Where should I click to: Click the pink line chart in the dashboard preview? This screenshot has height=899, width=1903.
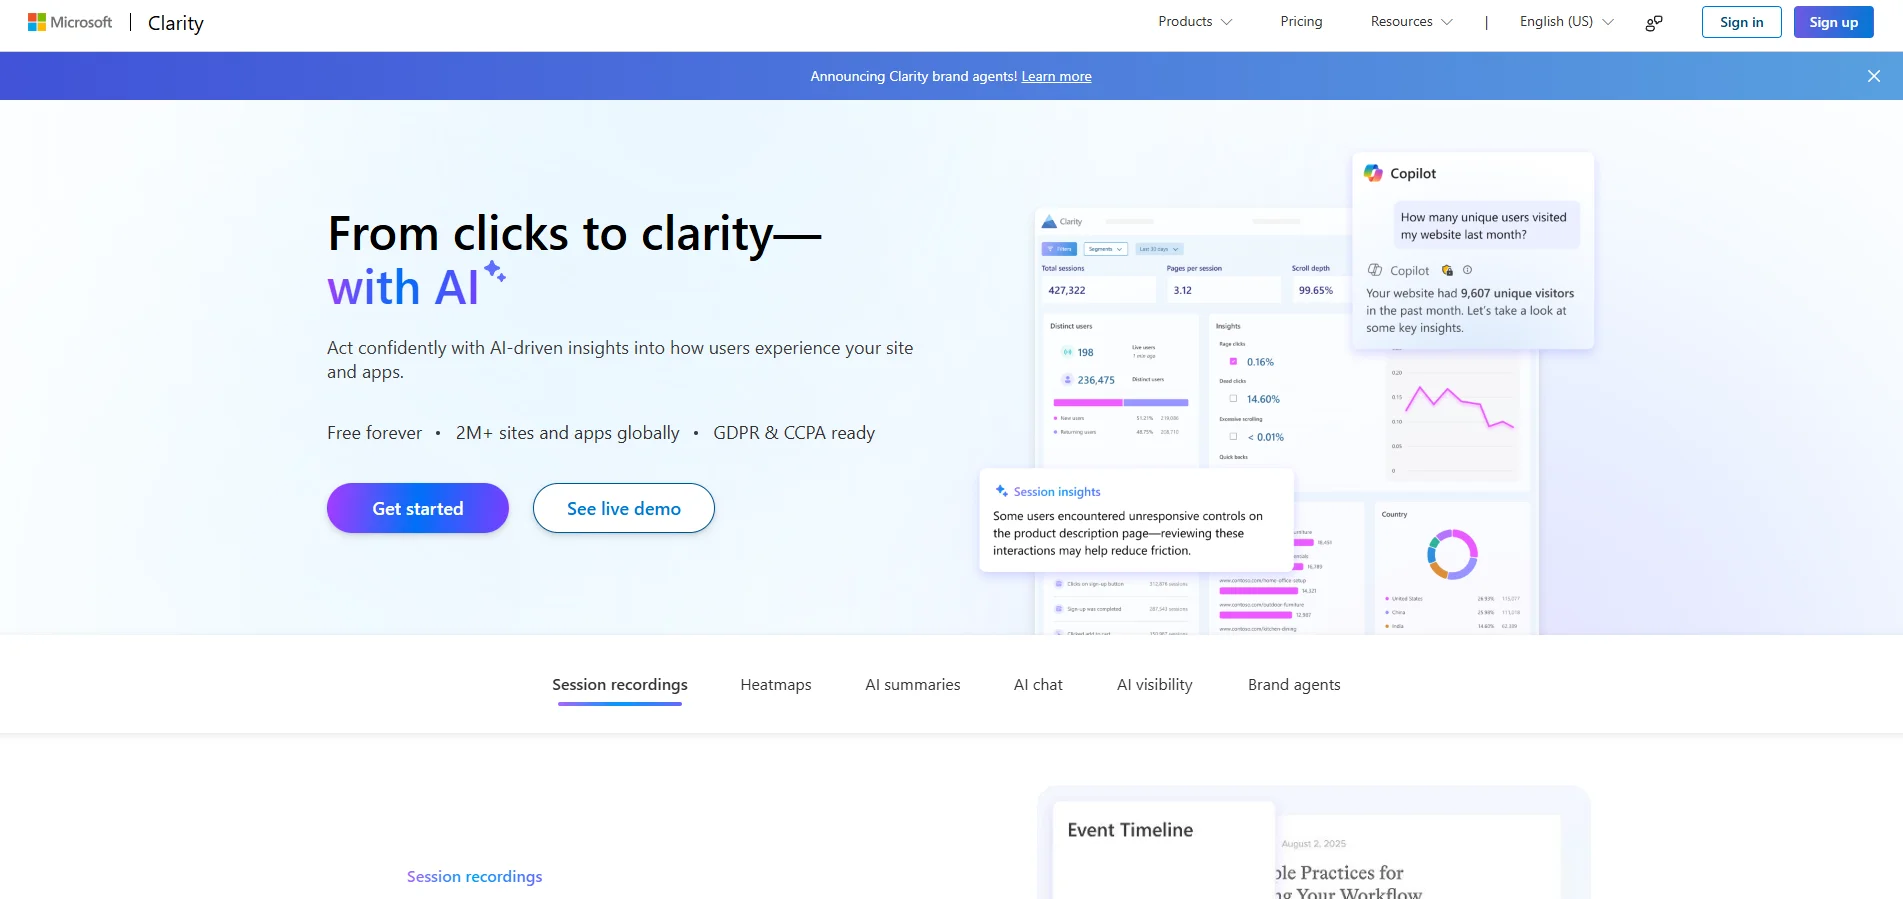[x=1460, y=407]
